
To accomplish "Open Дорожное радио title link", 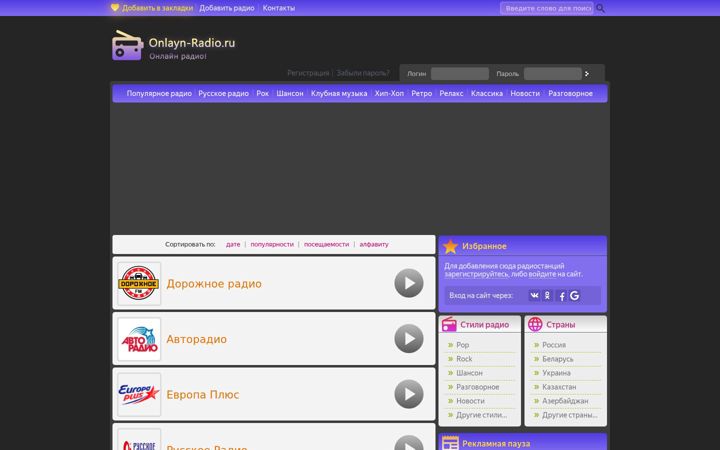I will [x=214, y=284].
